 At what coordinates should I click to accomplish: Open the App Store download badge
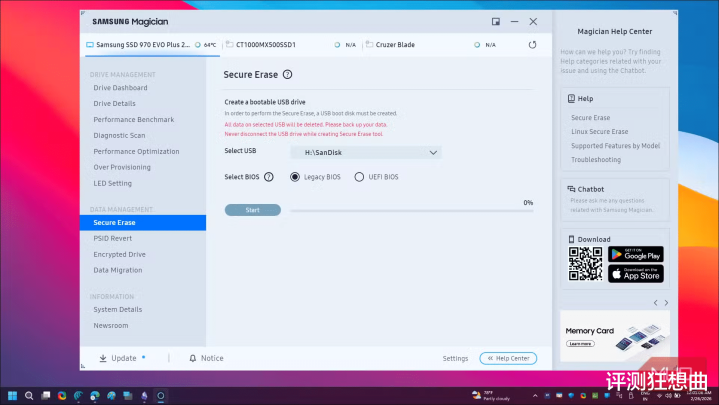coord(636,274)
